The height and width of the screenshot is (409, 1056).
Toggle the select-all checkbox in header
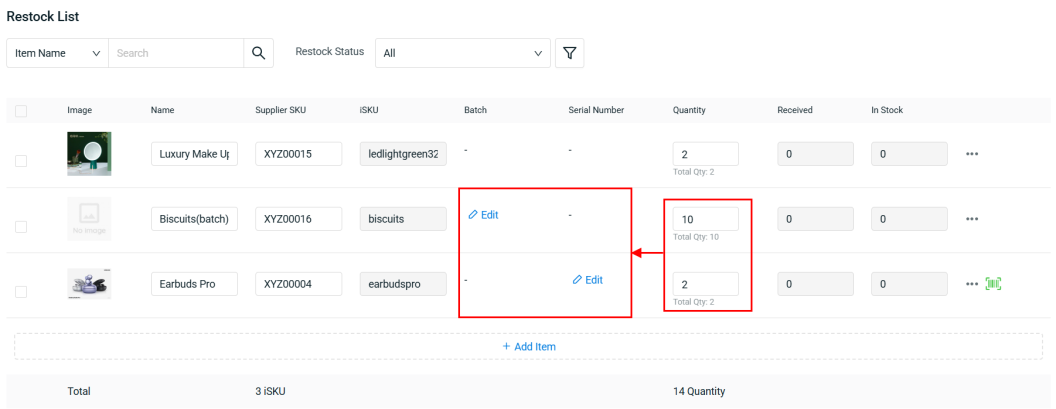(21, 111)
